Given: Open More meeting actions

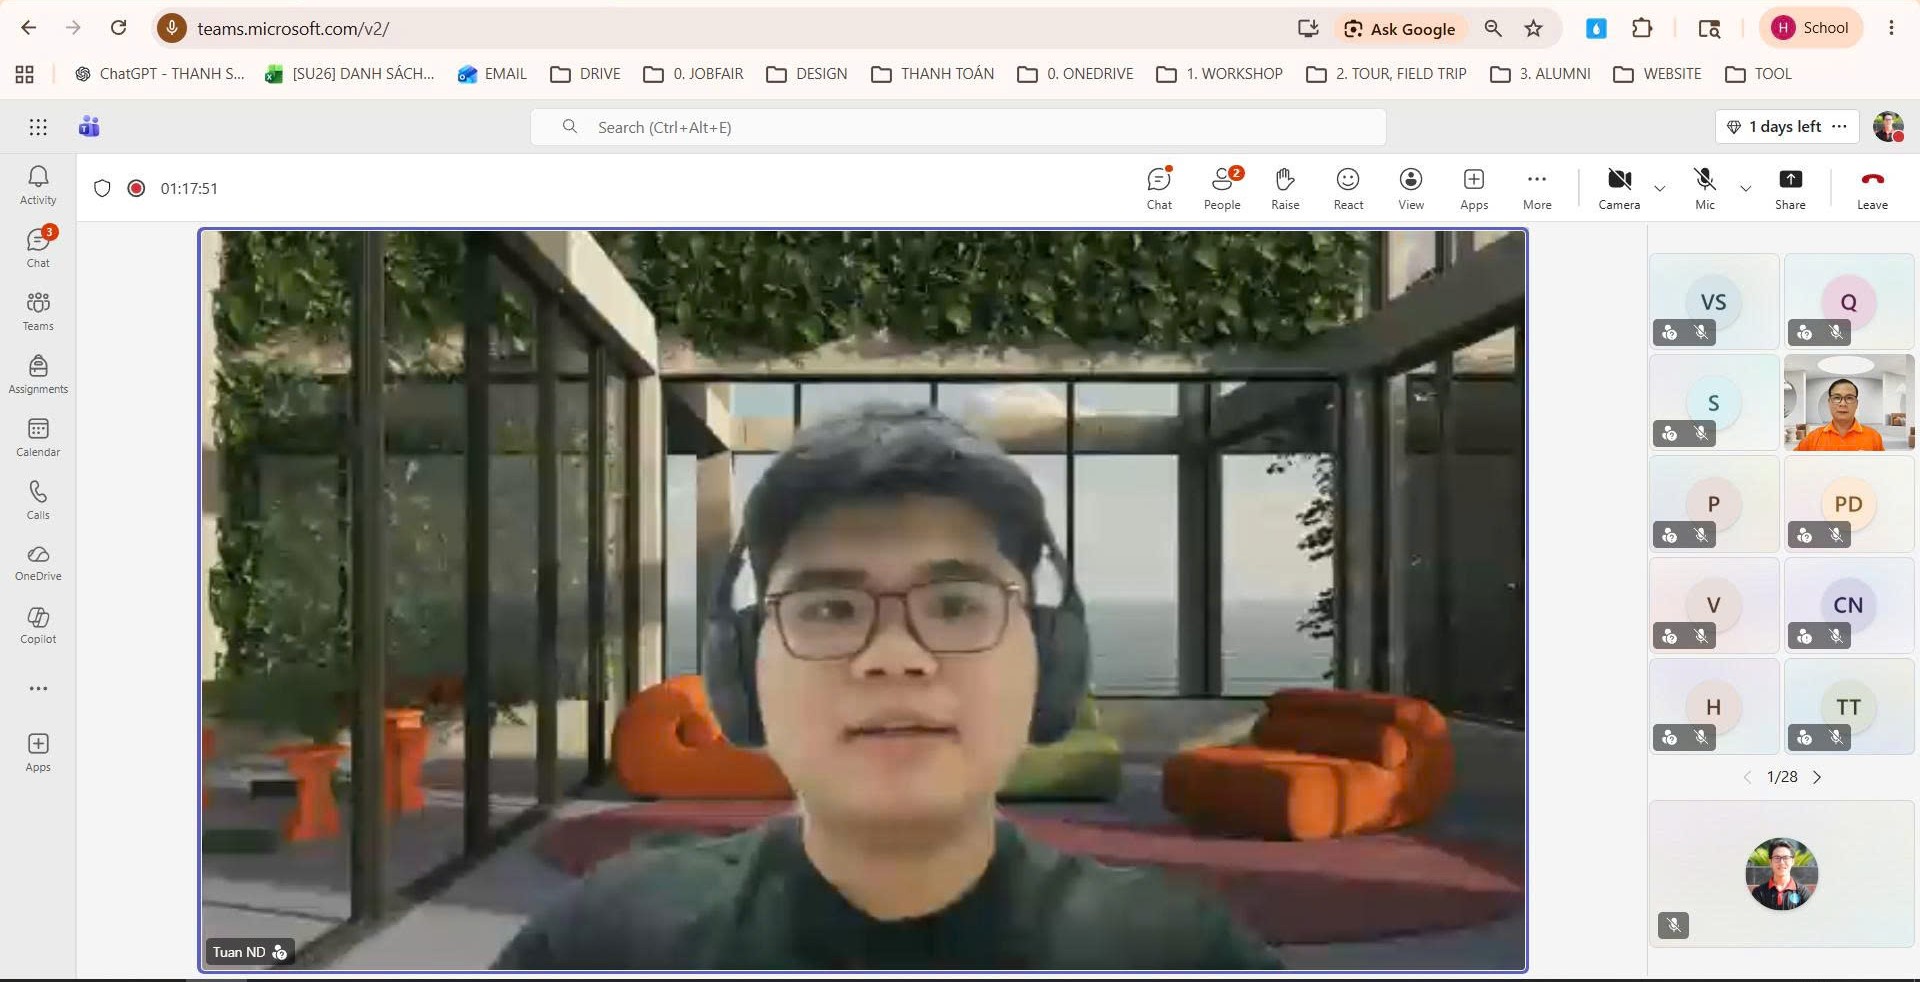Looking at the screenshot, I should tap(1537, 188).
